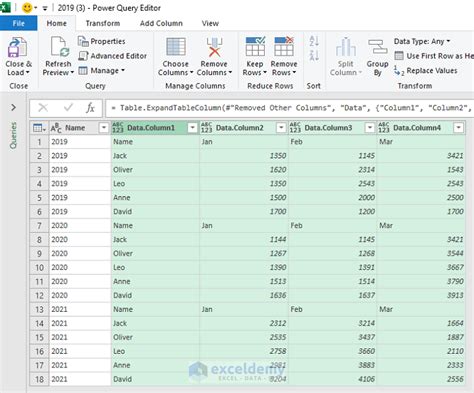Screen dimensions: 474x393
Task: Sort descending with the Z-A icon
Action: [x=314, y=55]
